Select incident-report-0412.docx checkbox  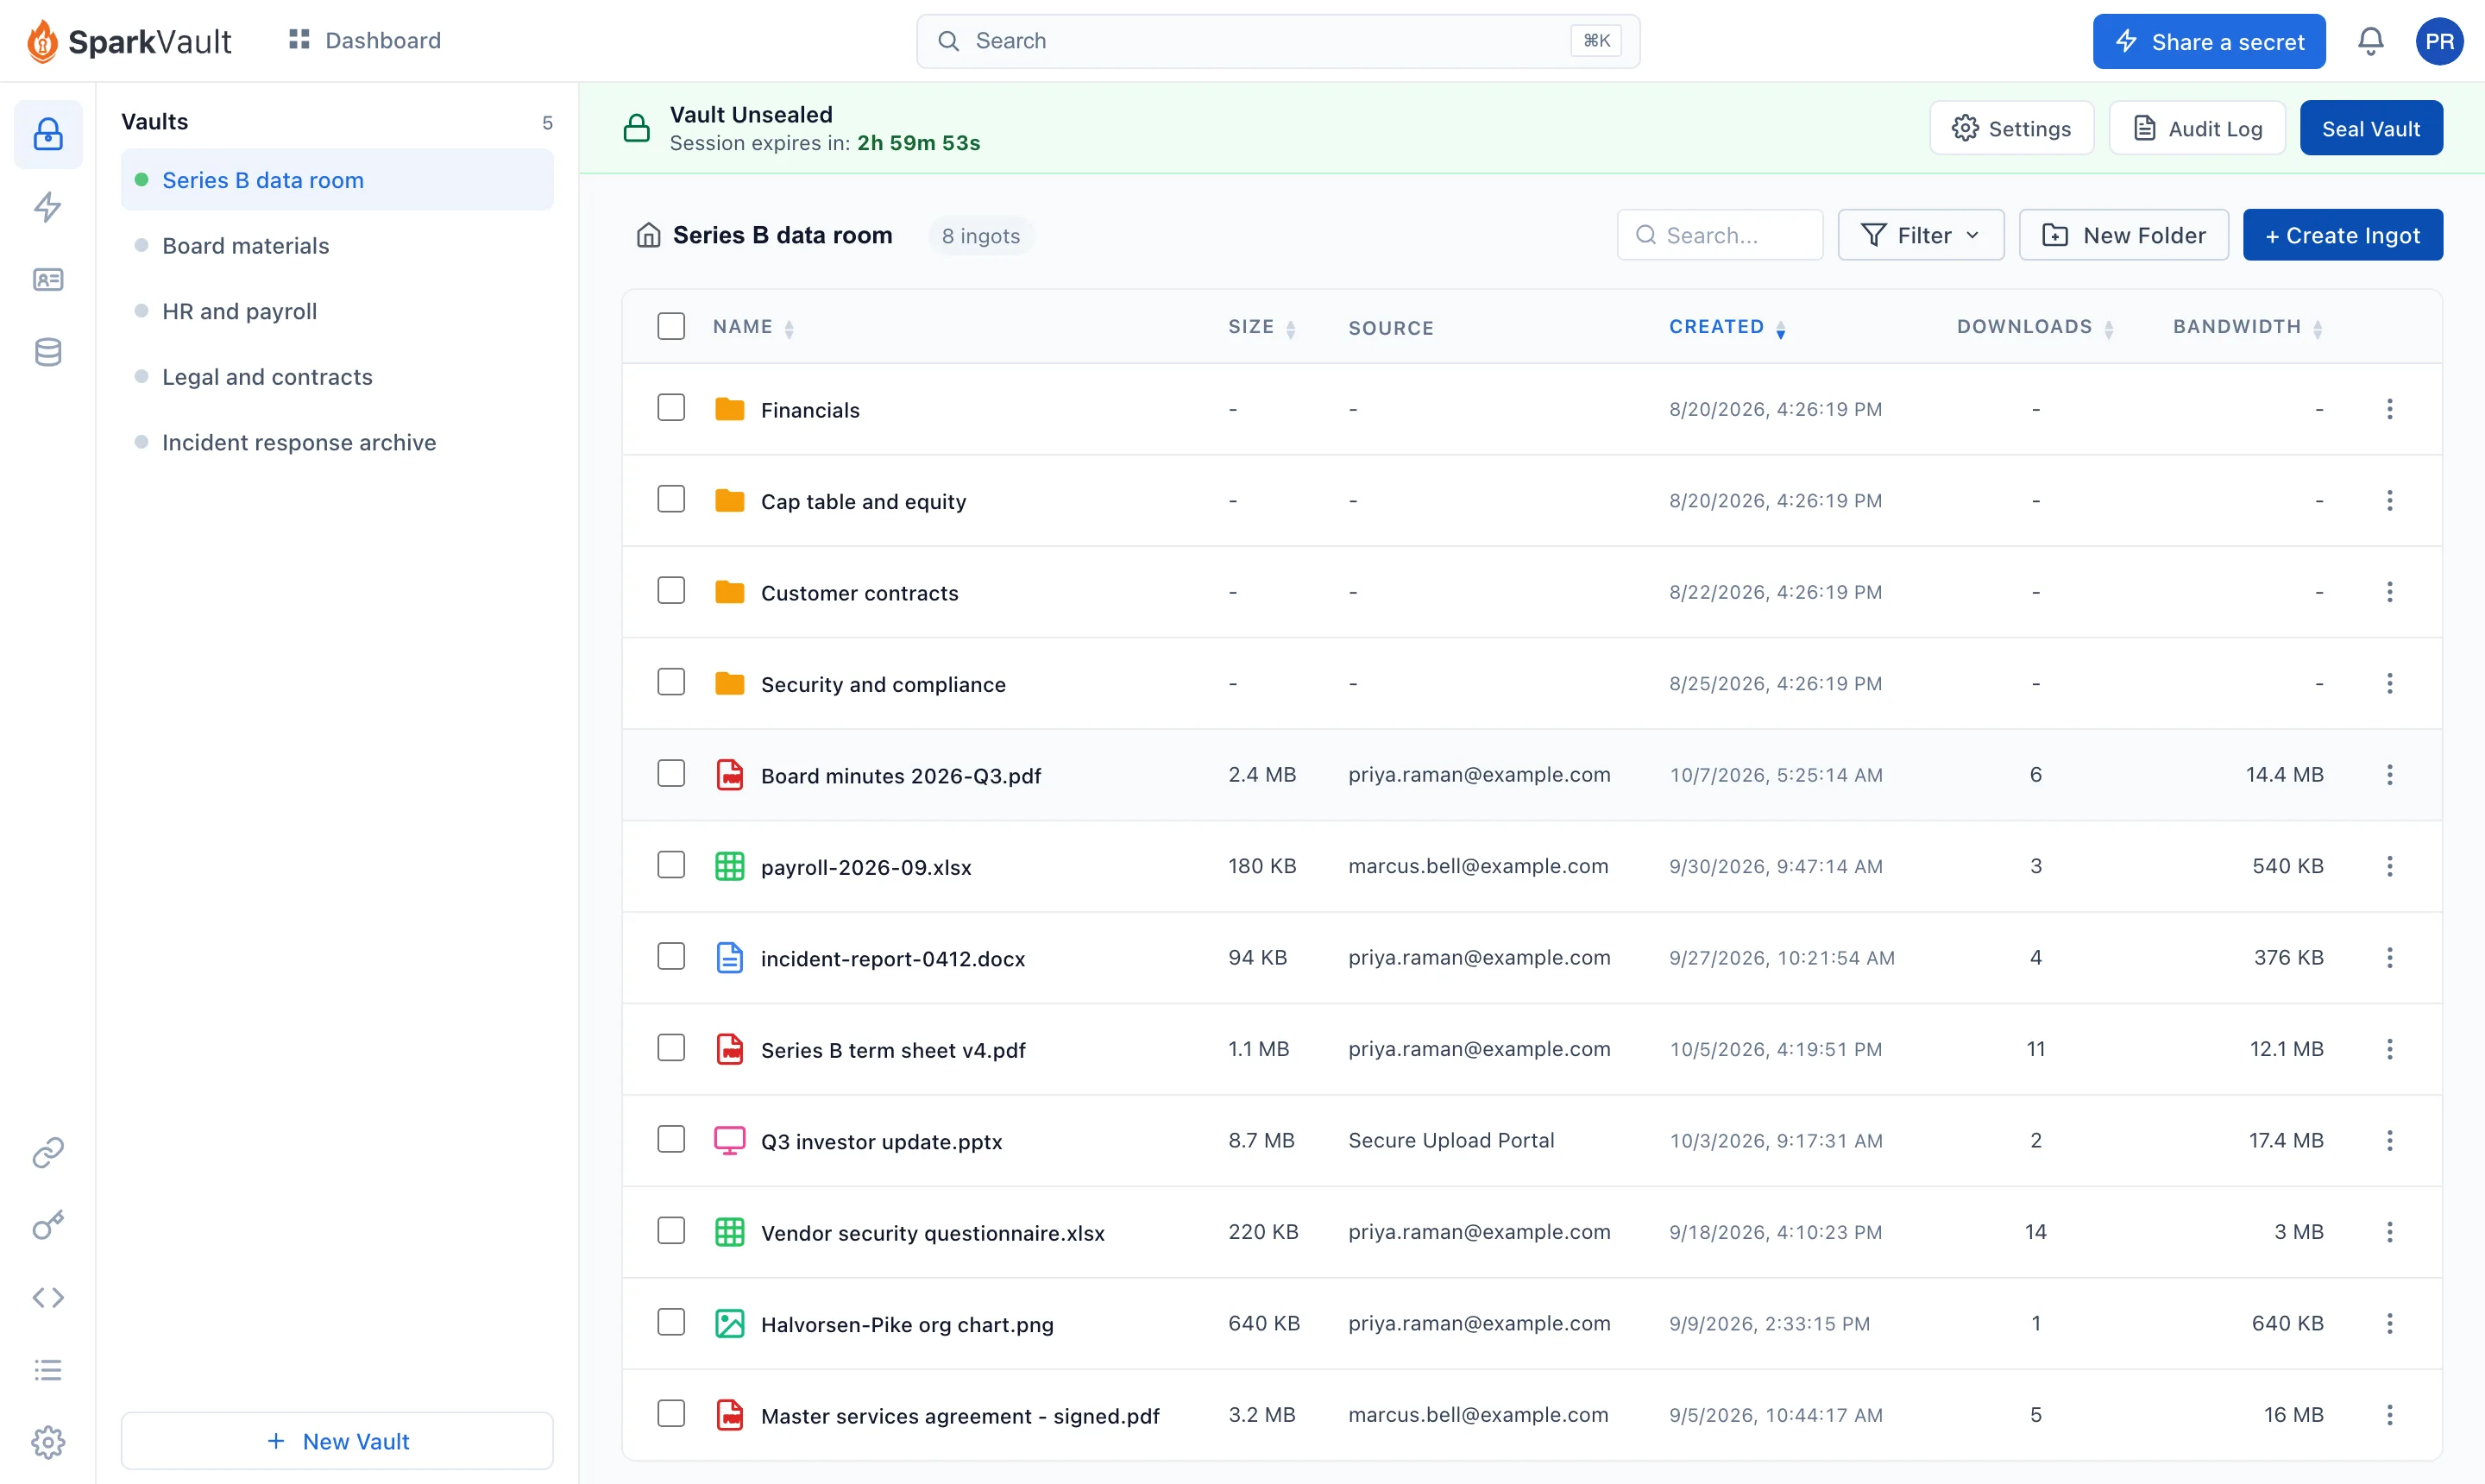click(x=671, y=957)
